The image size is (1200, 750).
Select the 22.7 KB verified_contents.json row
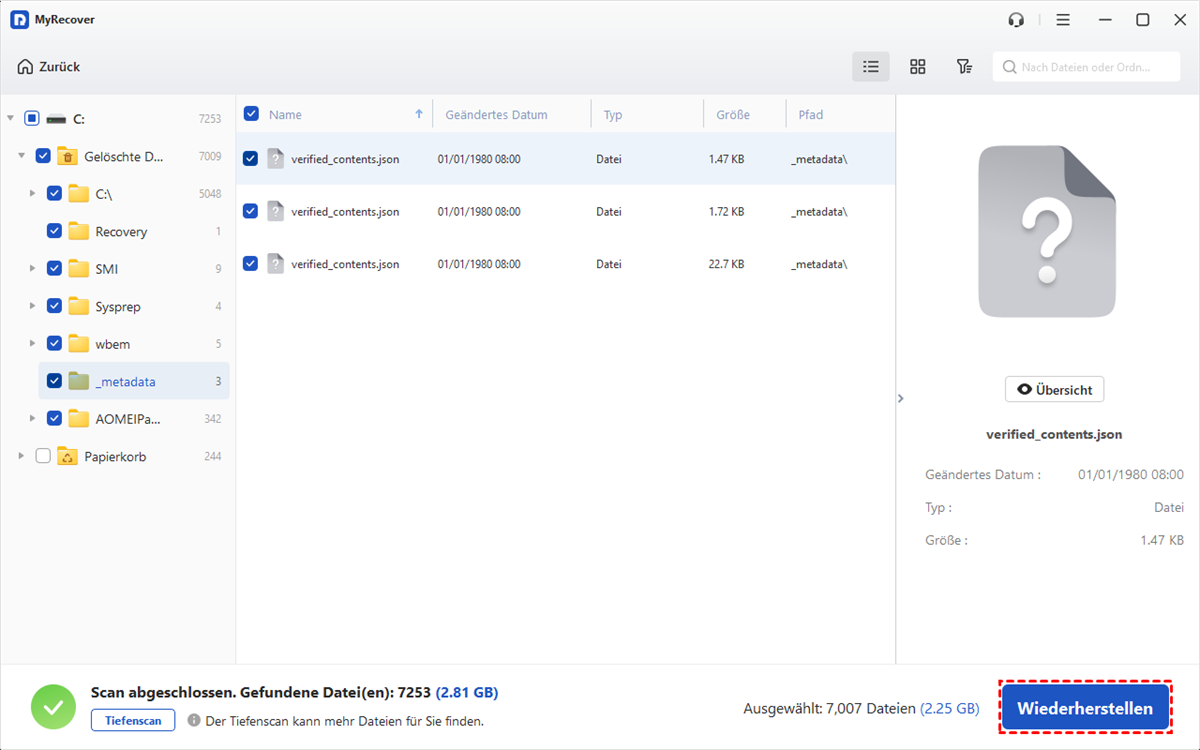[566, 264]
